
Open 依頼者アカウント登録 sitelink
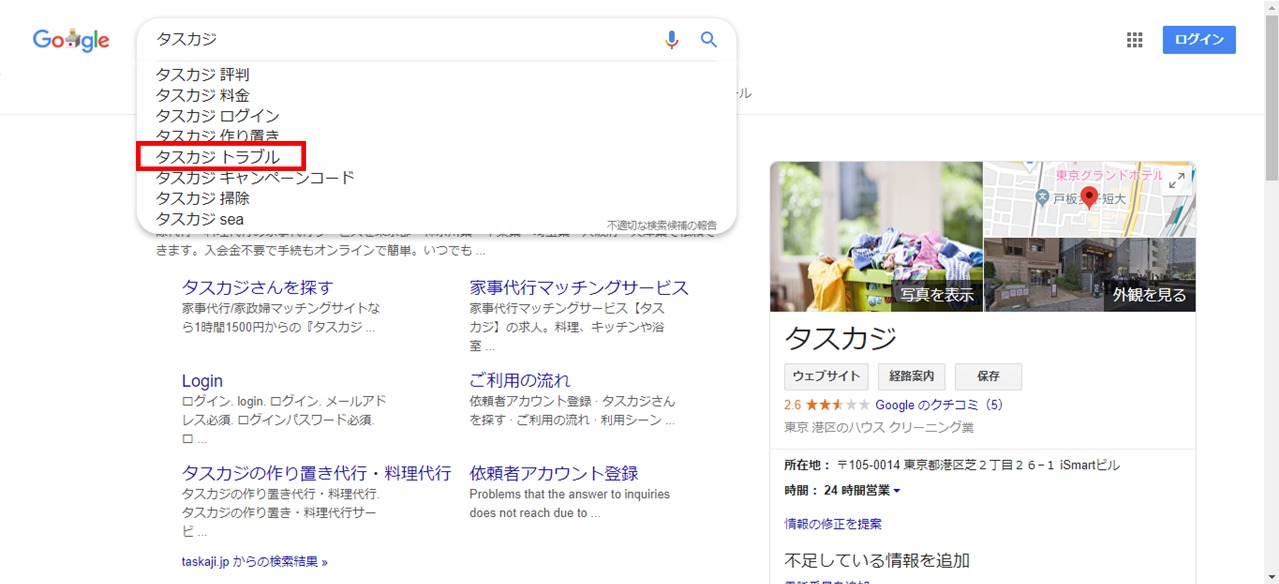(x=554, y=473)
